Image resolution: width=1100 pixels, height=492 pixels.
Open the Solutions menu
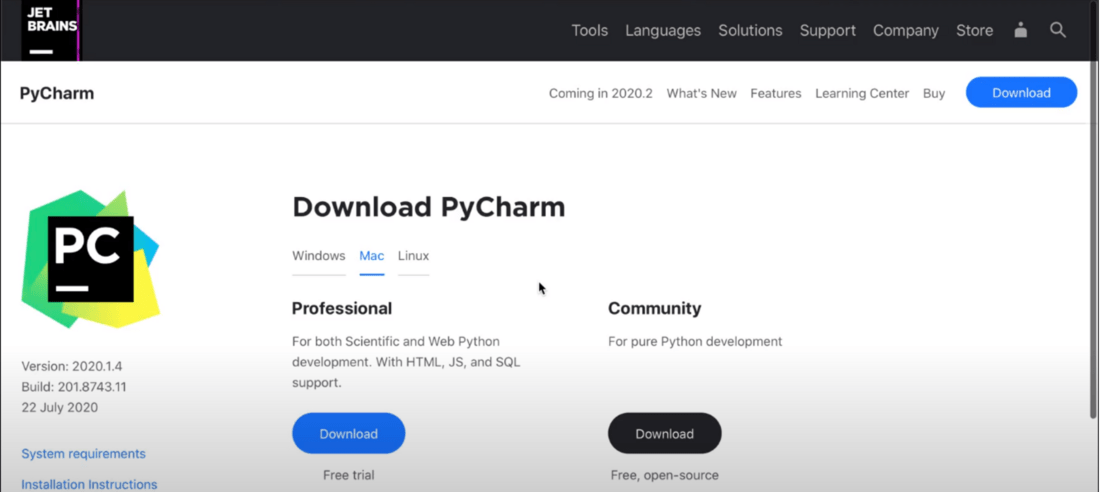(750, 31)
